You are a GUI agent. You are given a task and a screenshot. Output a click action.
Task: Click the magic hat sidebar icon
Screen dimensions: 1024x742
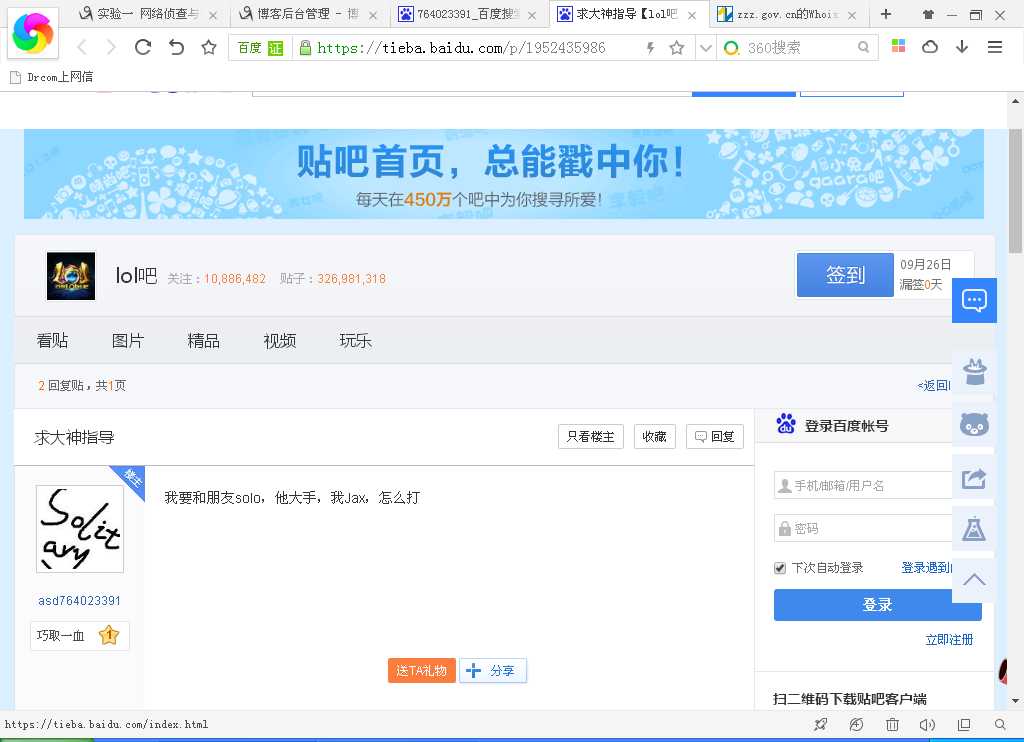[974, 372]
